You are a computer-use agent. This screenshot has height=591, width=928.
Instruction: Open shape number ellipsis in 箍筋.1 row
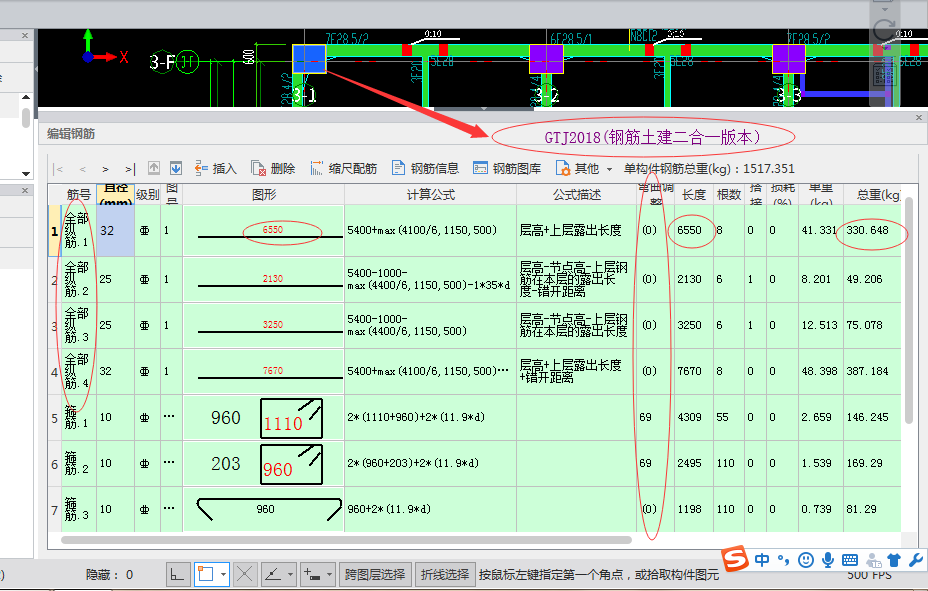169,416
